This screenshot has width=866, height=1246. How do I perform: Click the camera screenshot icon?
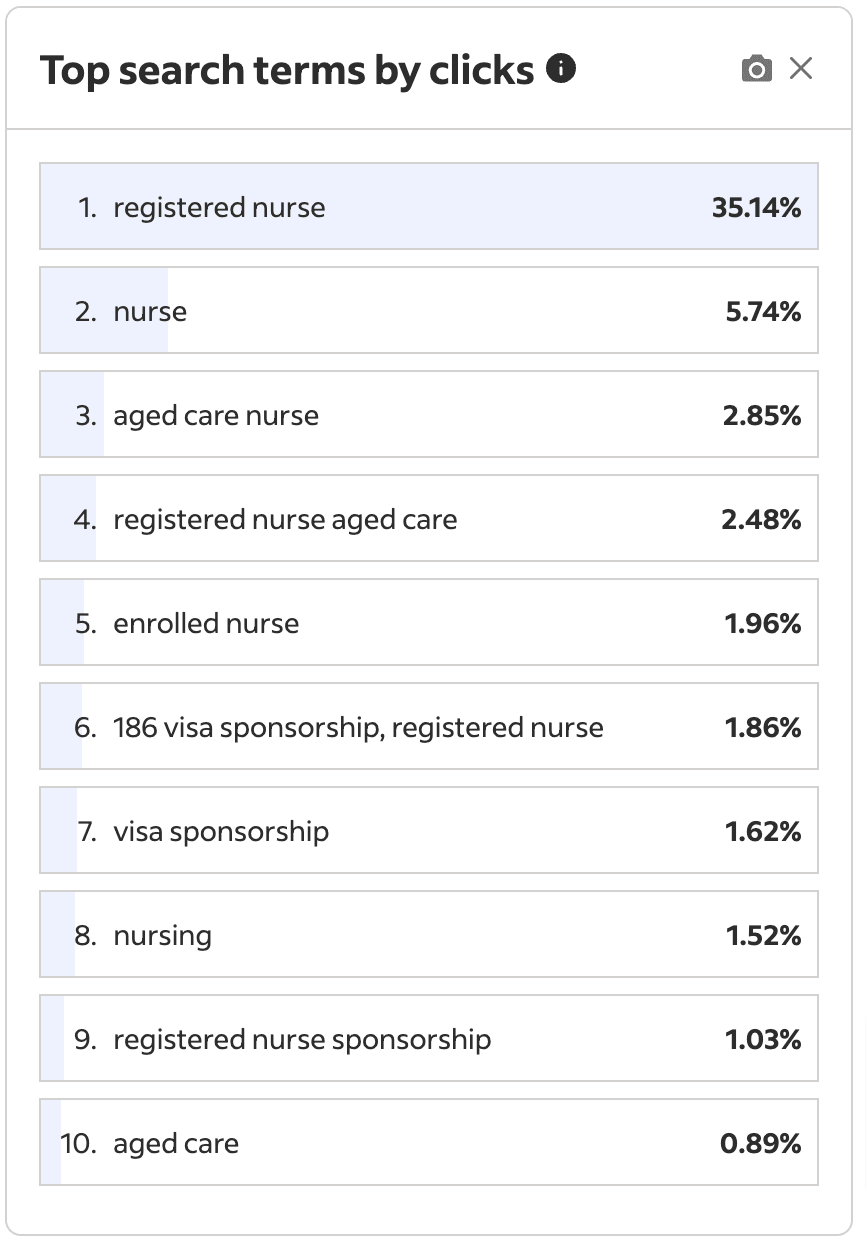757,69
